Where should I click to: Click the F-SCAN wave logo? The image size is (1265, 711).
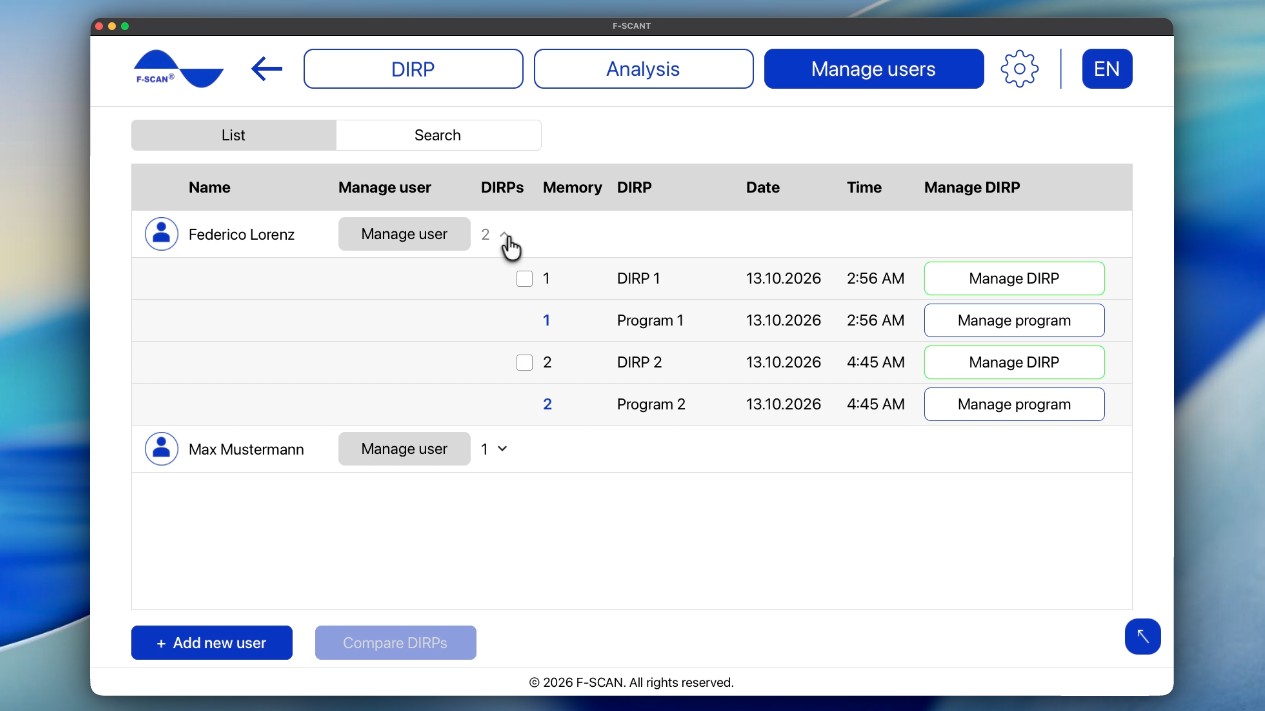pyautogui.click(x=179, y=69)
